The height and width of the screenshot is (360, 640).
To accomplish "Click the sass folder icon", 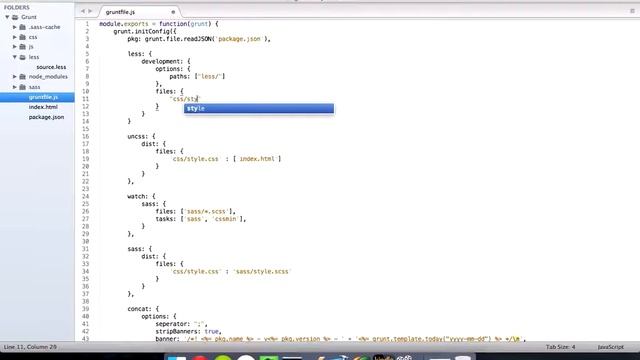I will click(x=22, y=87).
